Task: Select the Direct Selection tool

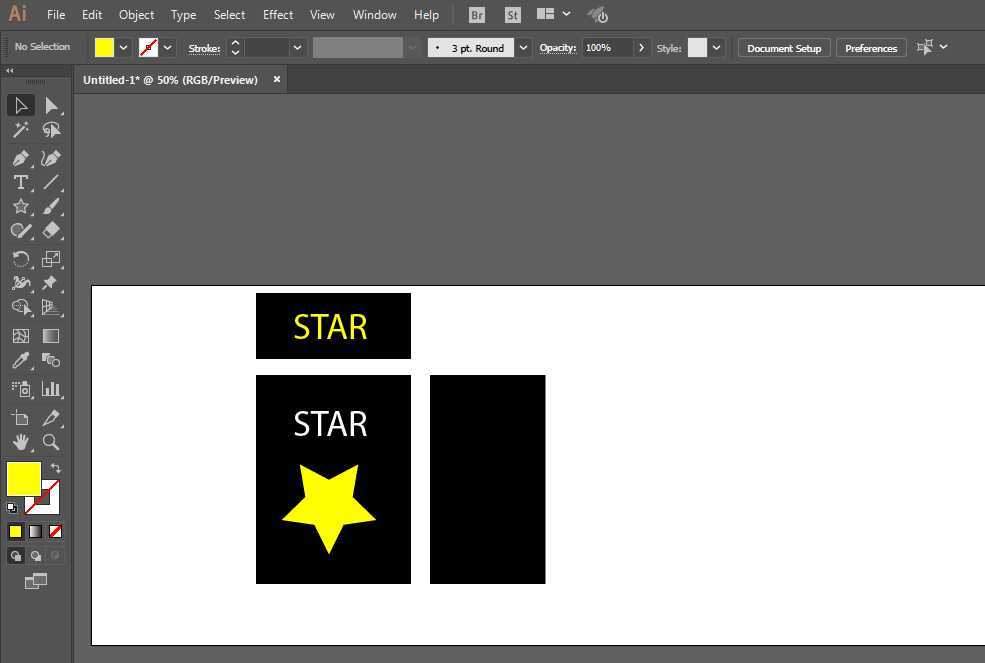Action: [51, 106]
